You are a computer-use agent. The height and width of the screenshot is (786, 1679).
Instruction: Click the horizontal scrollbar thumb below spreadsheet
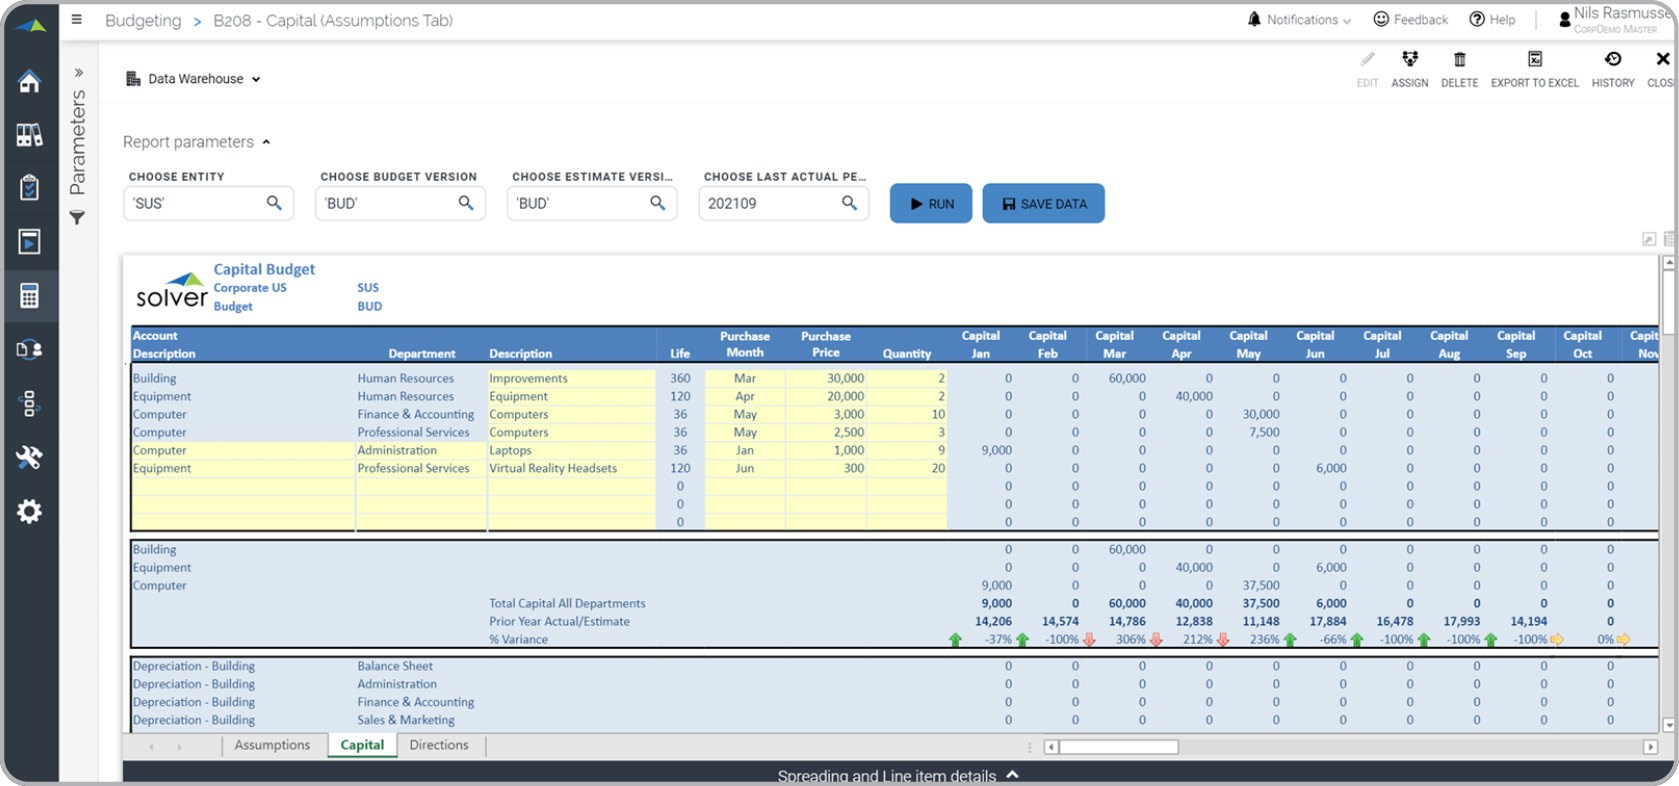pos(1118,747)
